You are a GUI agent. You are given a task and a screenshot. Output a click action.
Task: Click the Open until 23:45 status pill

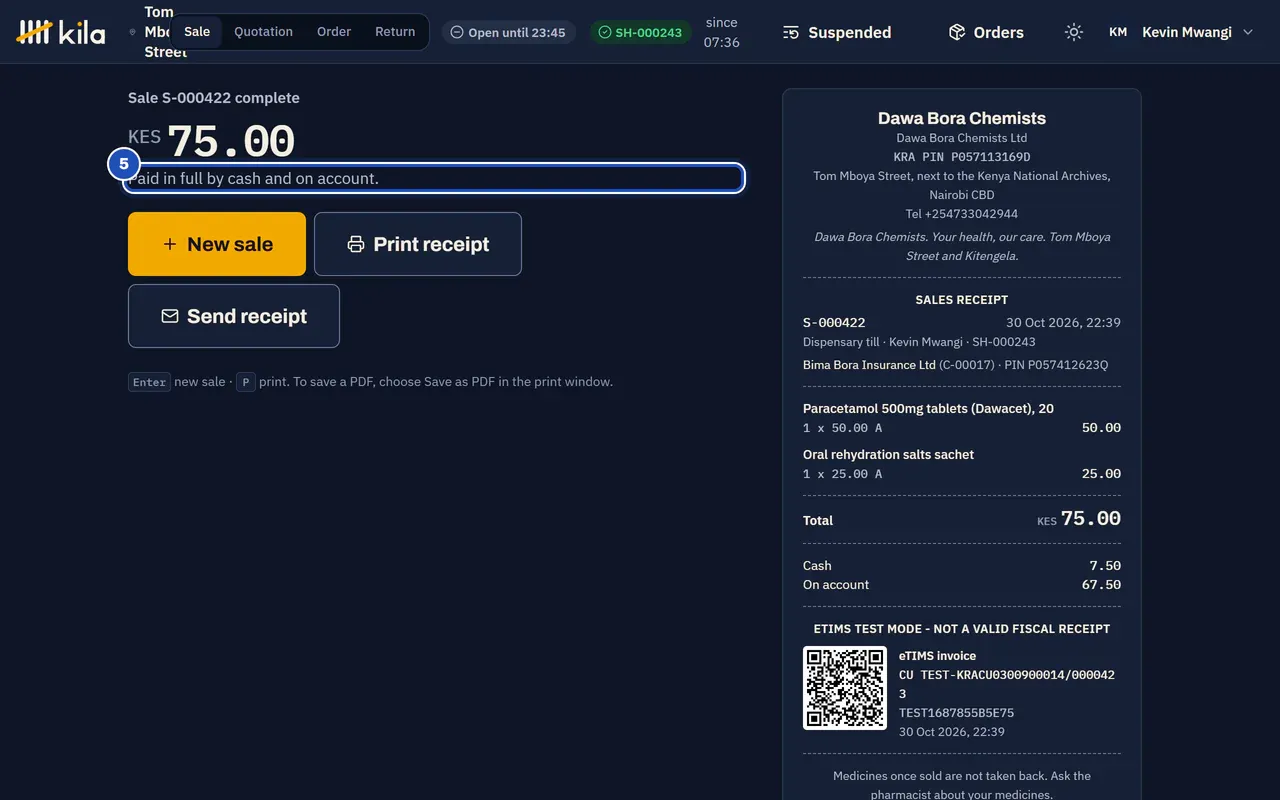[x=509, y=32]
